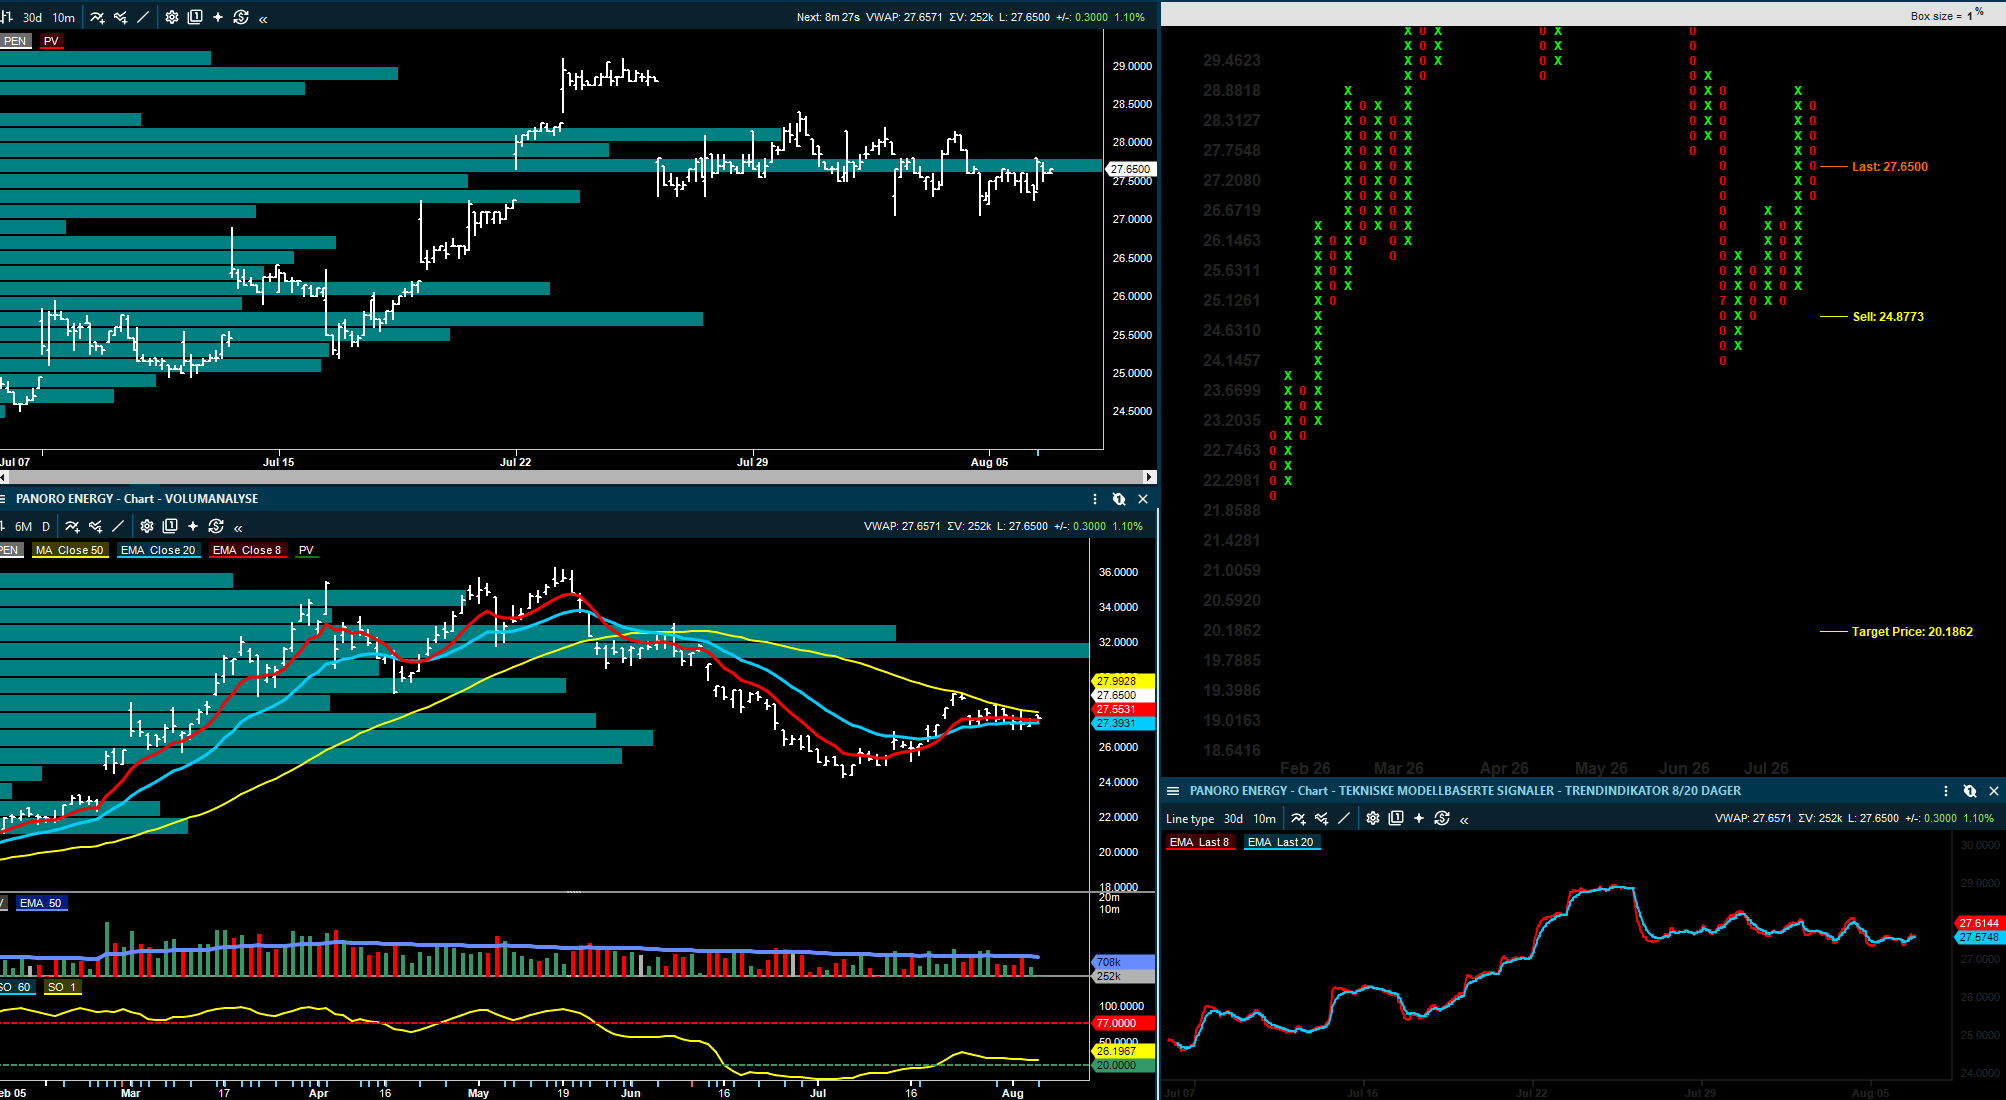Toggle the EMA Last 20 line label

click(1280, 842)
